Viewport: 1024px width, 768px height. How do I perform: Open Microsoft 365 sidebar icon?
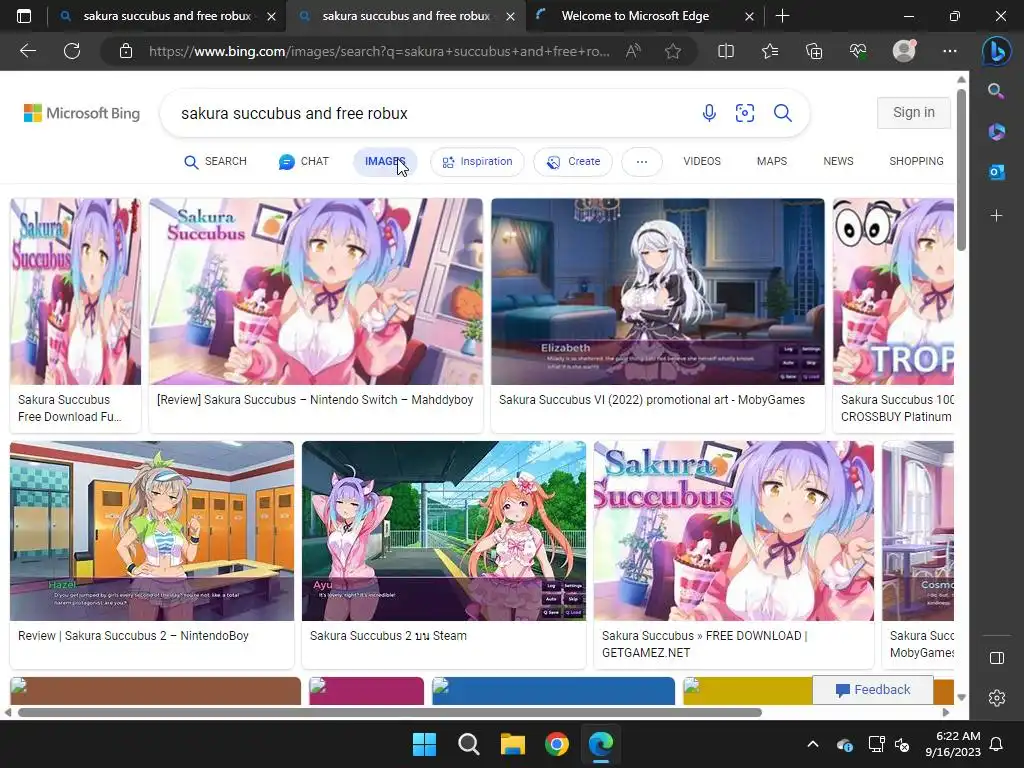(x=996, y=131)
